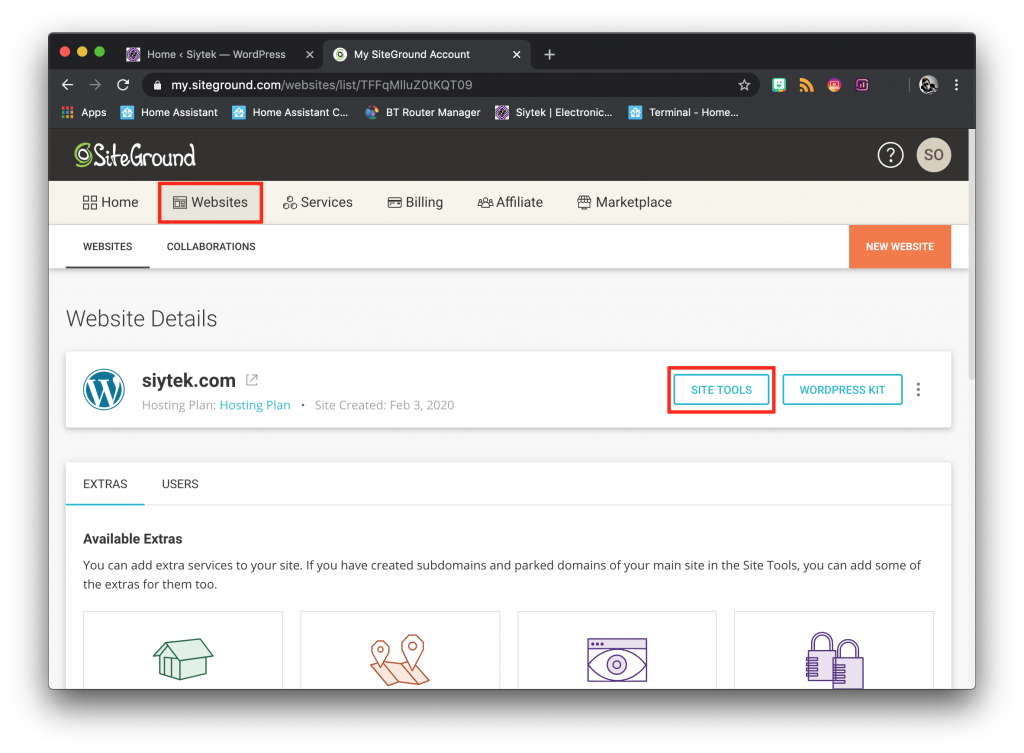
Task: Close the Siytek WordPress tab
Action: click(310, 55)
